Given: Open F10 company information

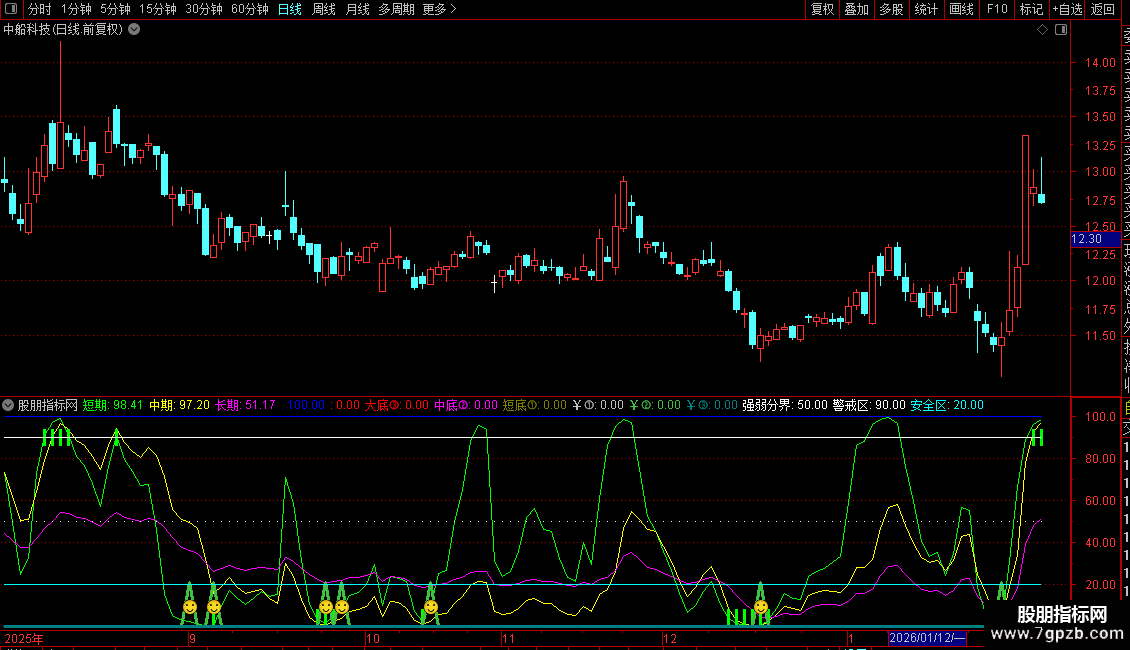Looking at the screenshot, I should pyautogui.click(x=997, y=9).
